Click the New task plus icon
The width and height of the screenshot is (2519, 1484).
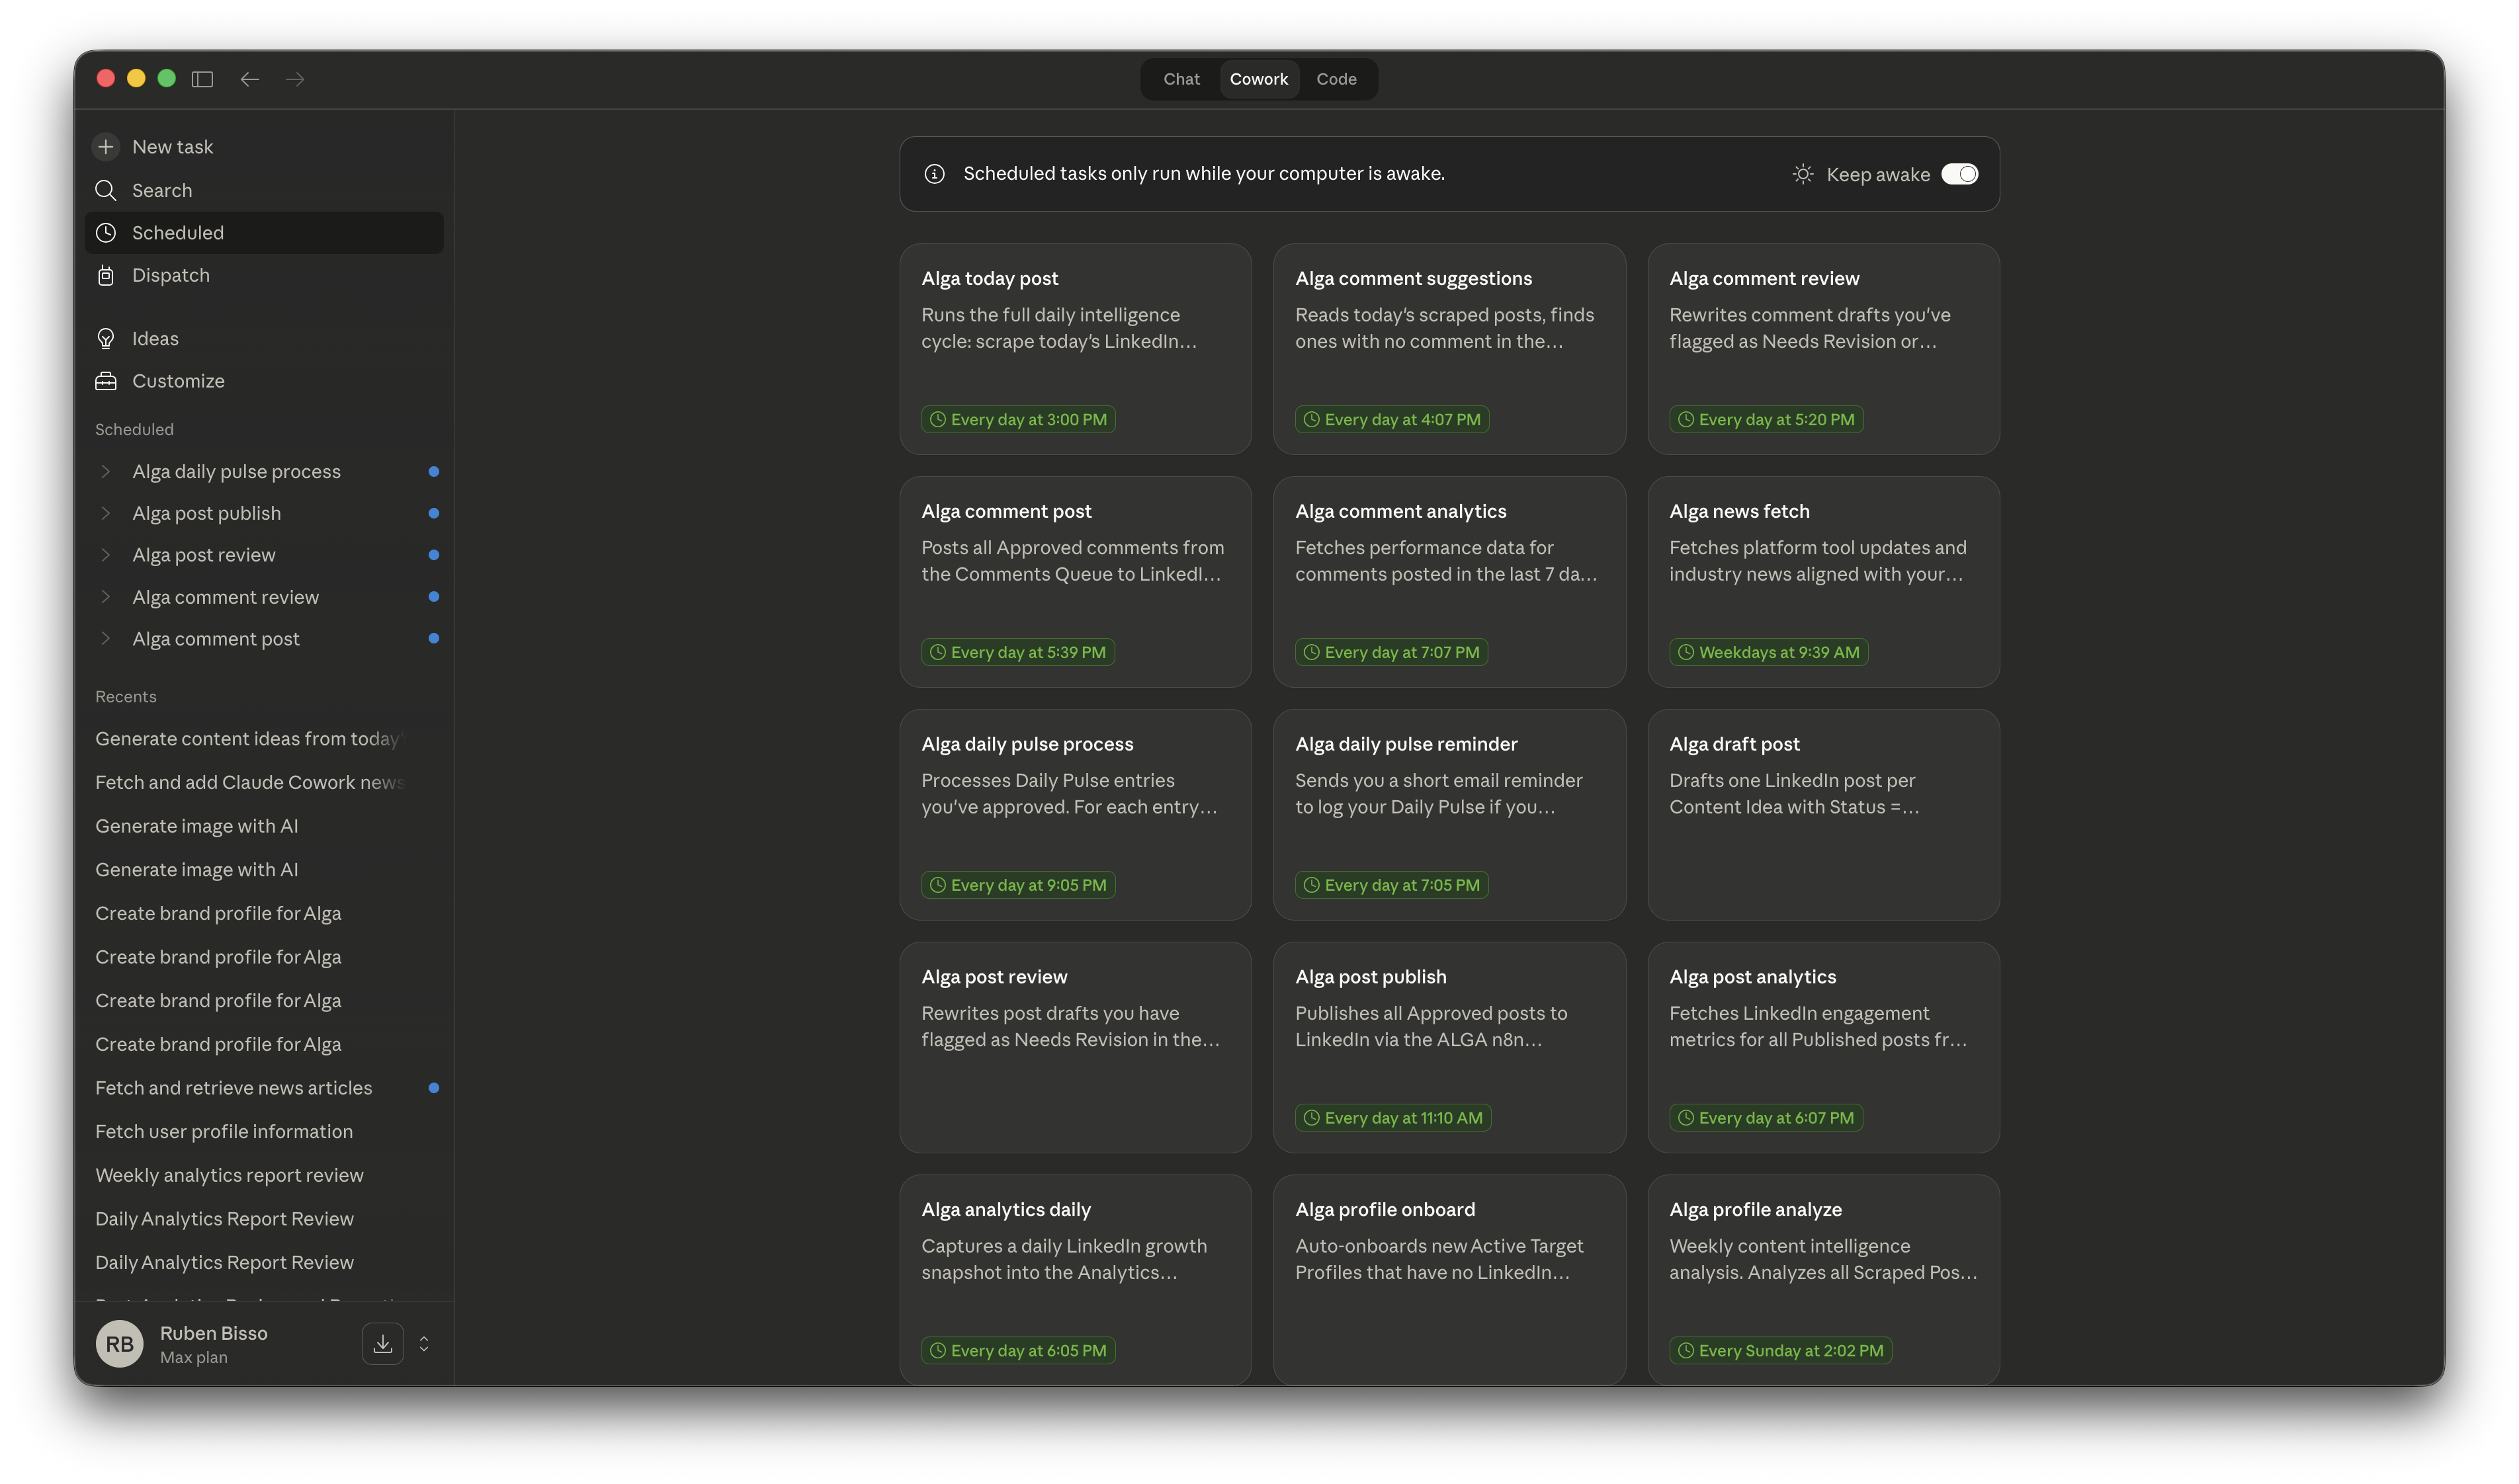coord(106,147)
